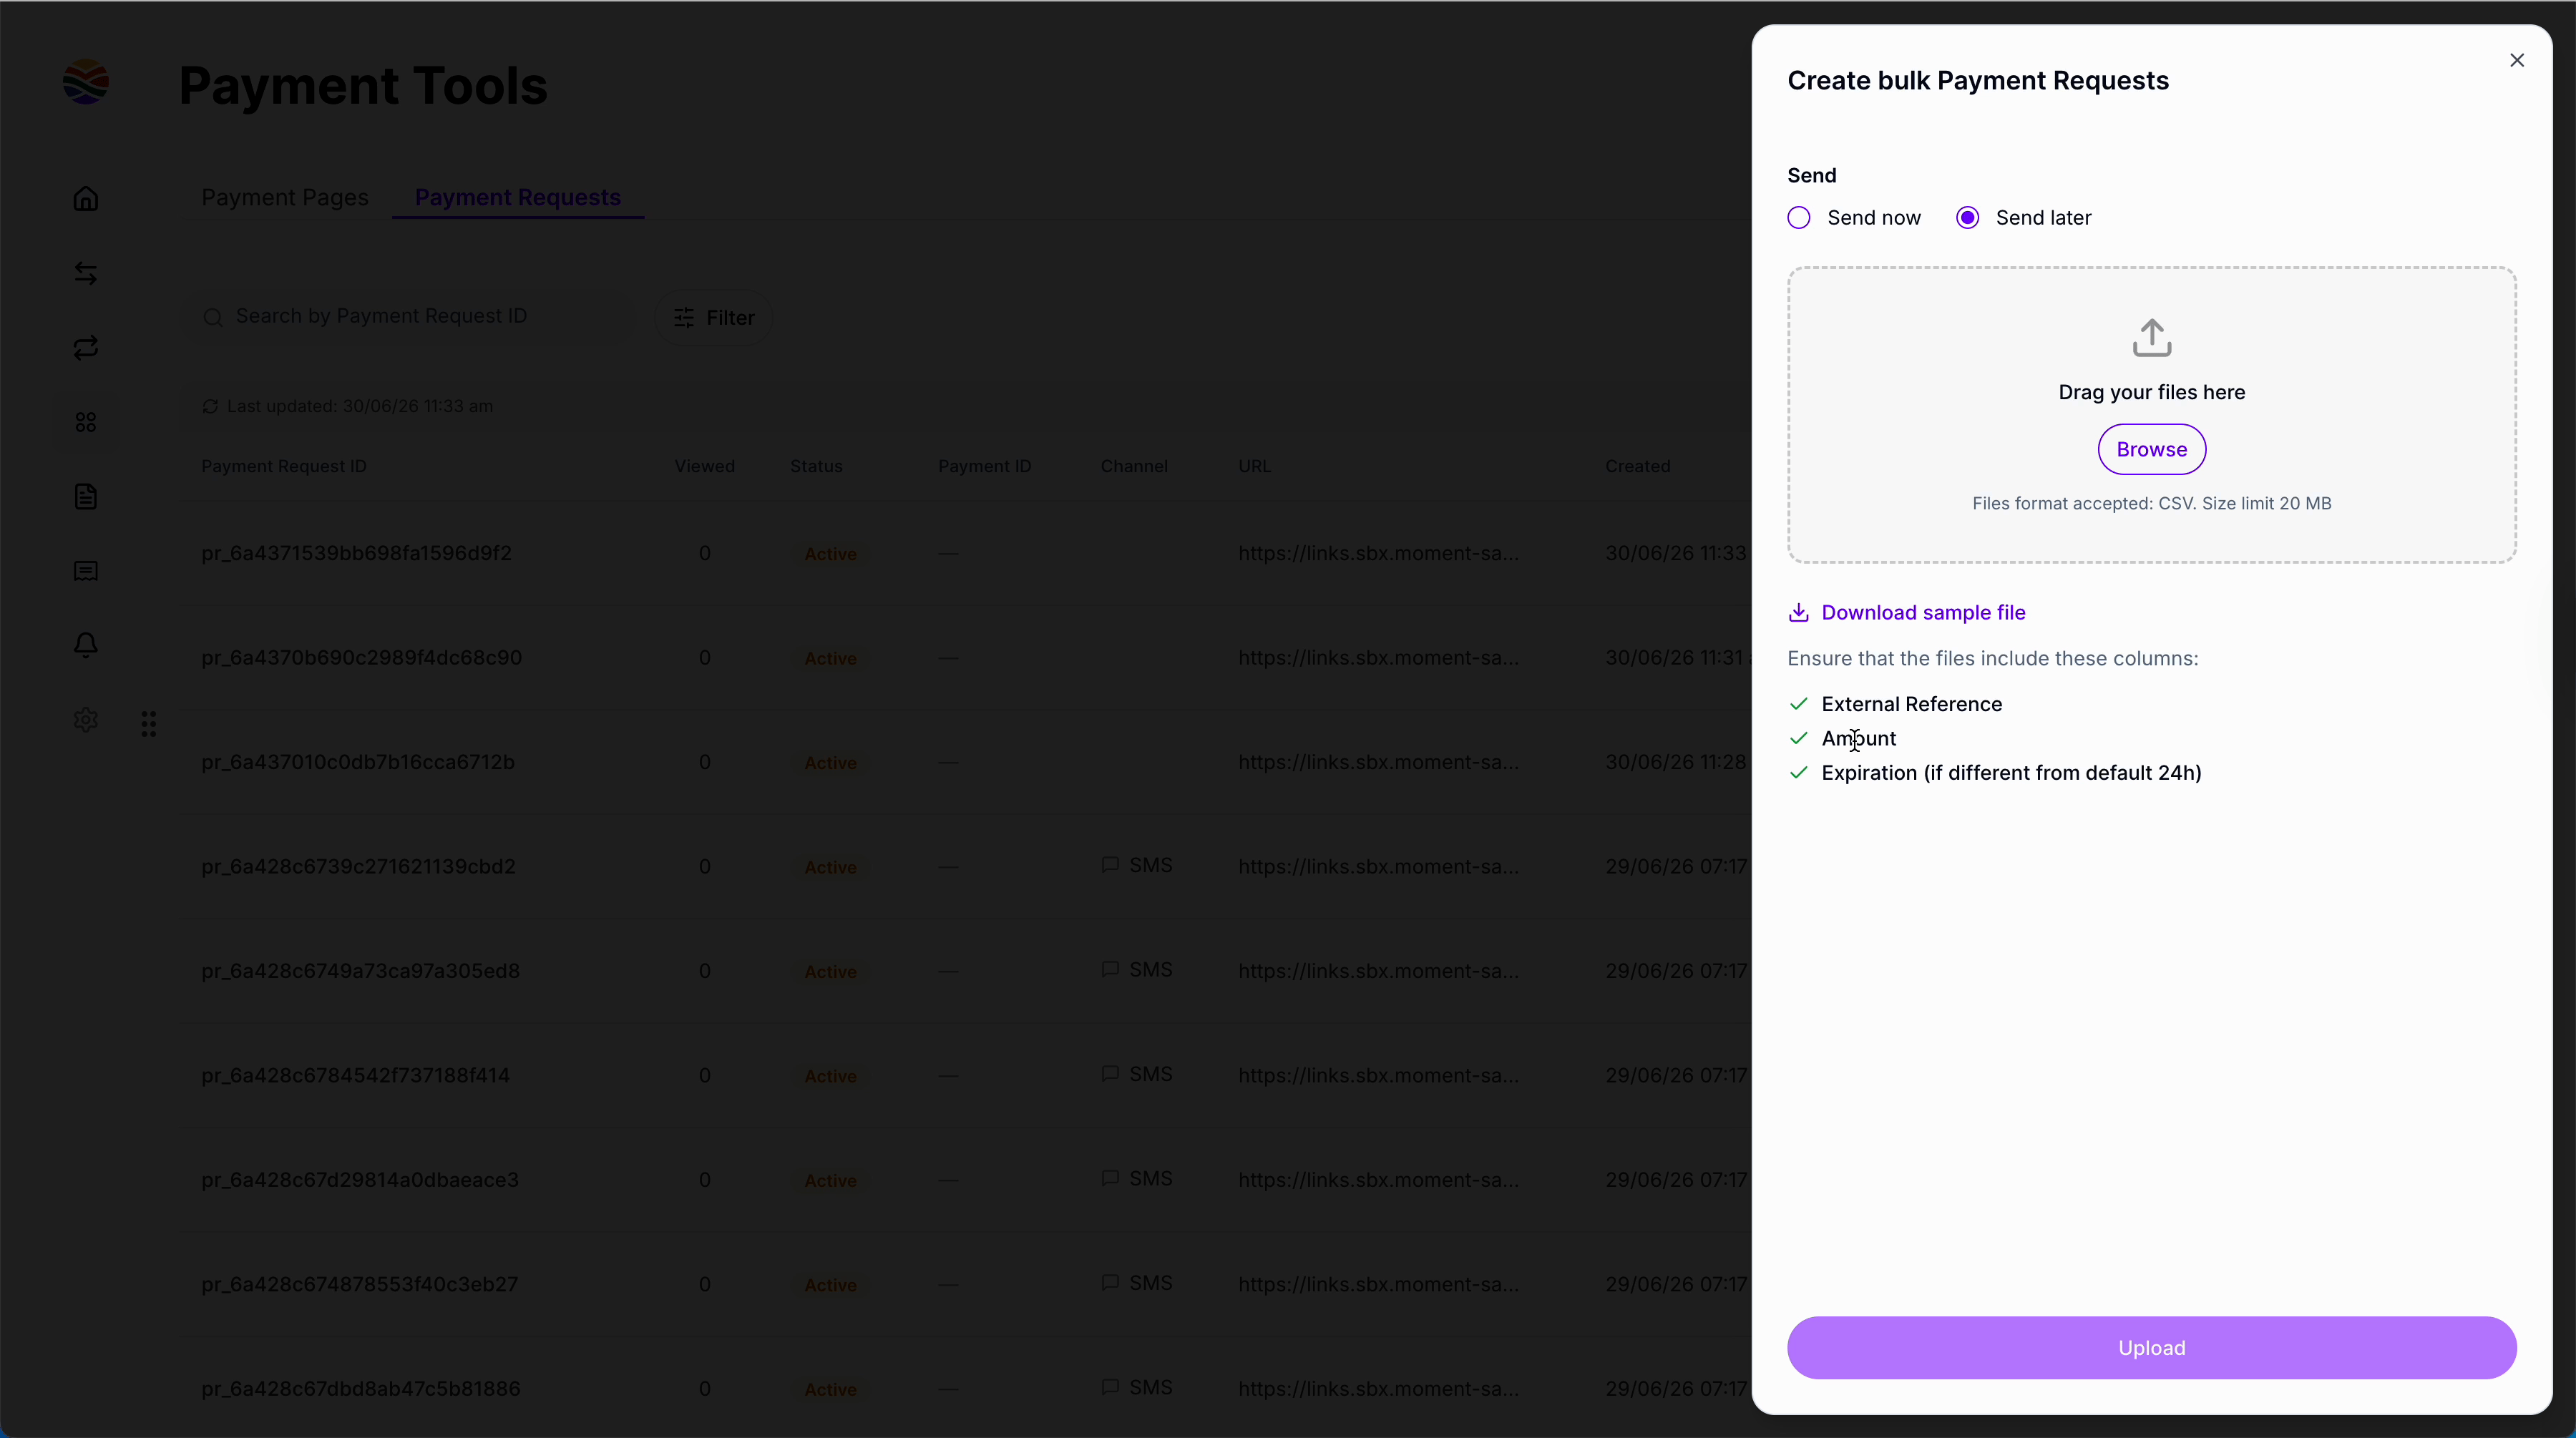Viewport: 2576px width, 1438px height.
Task: Click the green check beside Amount
Action: point(1798,738)
